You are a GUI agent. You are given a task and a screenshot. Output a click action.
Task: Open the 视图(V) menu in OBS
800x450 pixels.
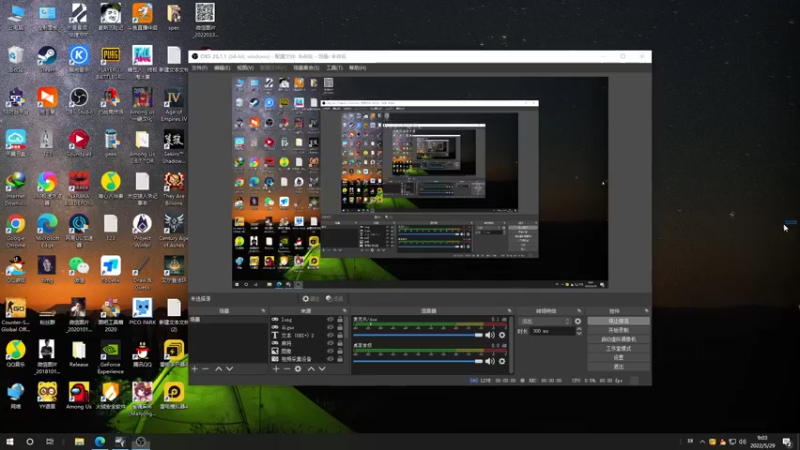[x=245, y=68]
